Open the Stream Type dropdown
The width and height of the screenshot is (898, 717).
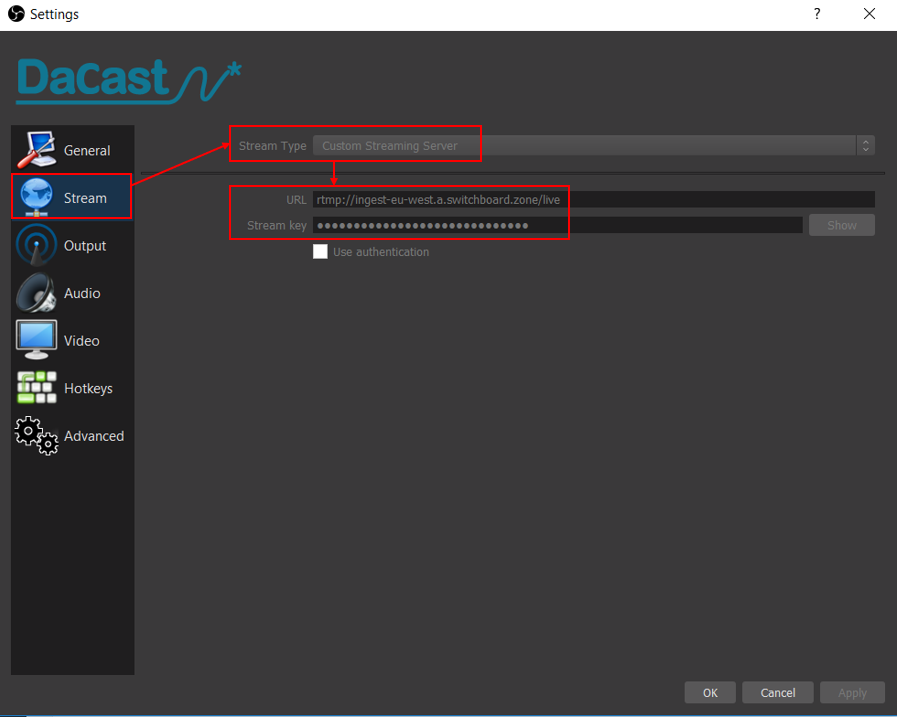[593, 145]
